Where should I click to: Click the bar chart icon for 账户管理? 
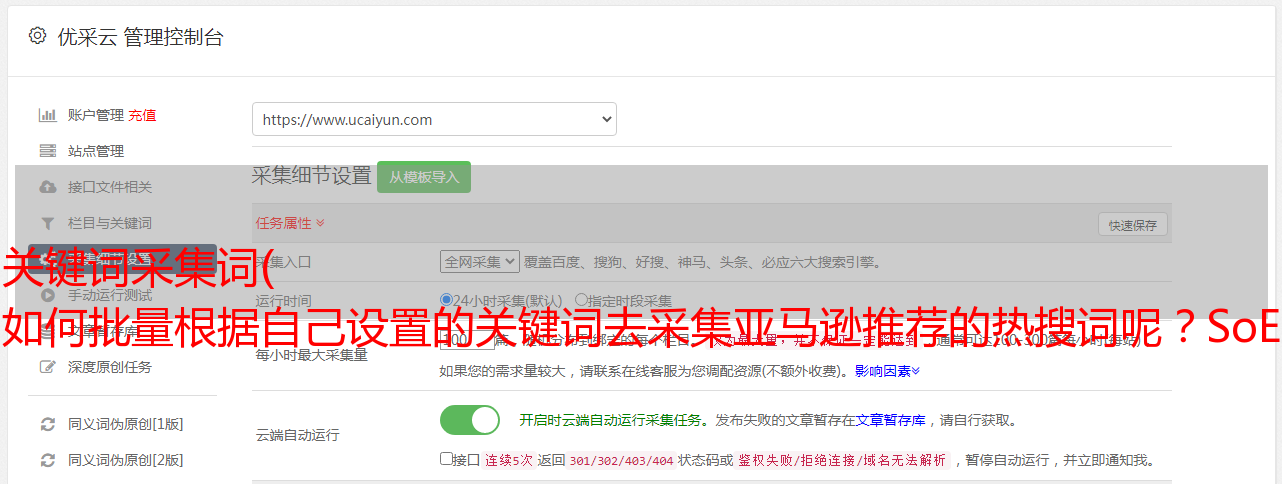coord(47,115)
